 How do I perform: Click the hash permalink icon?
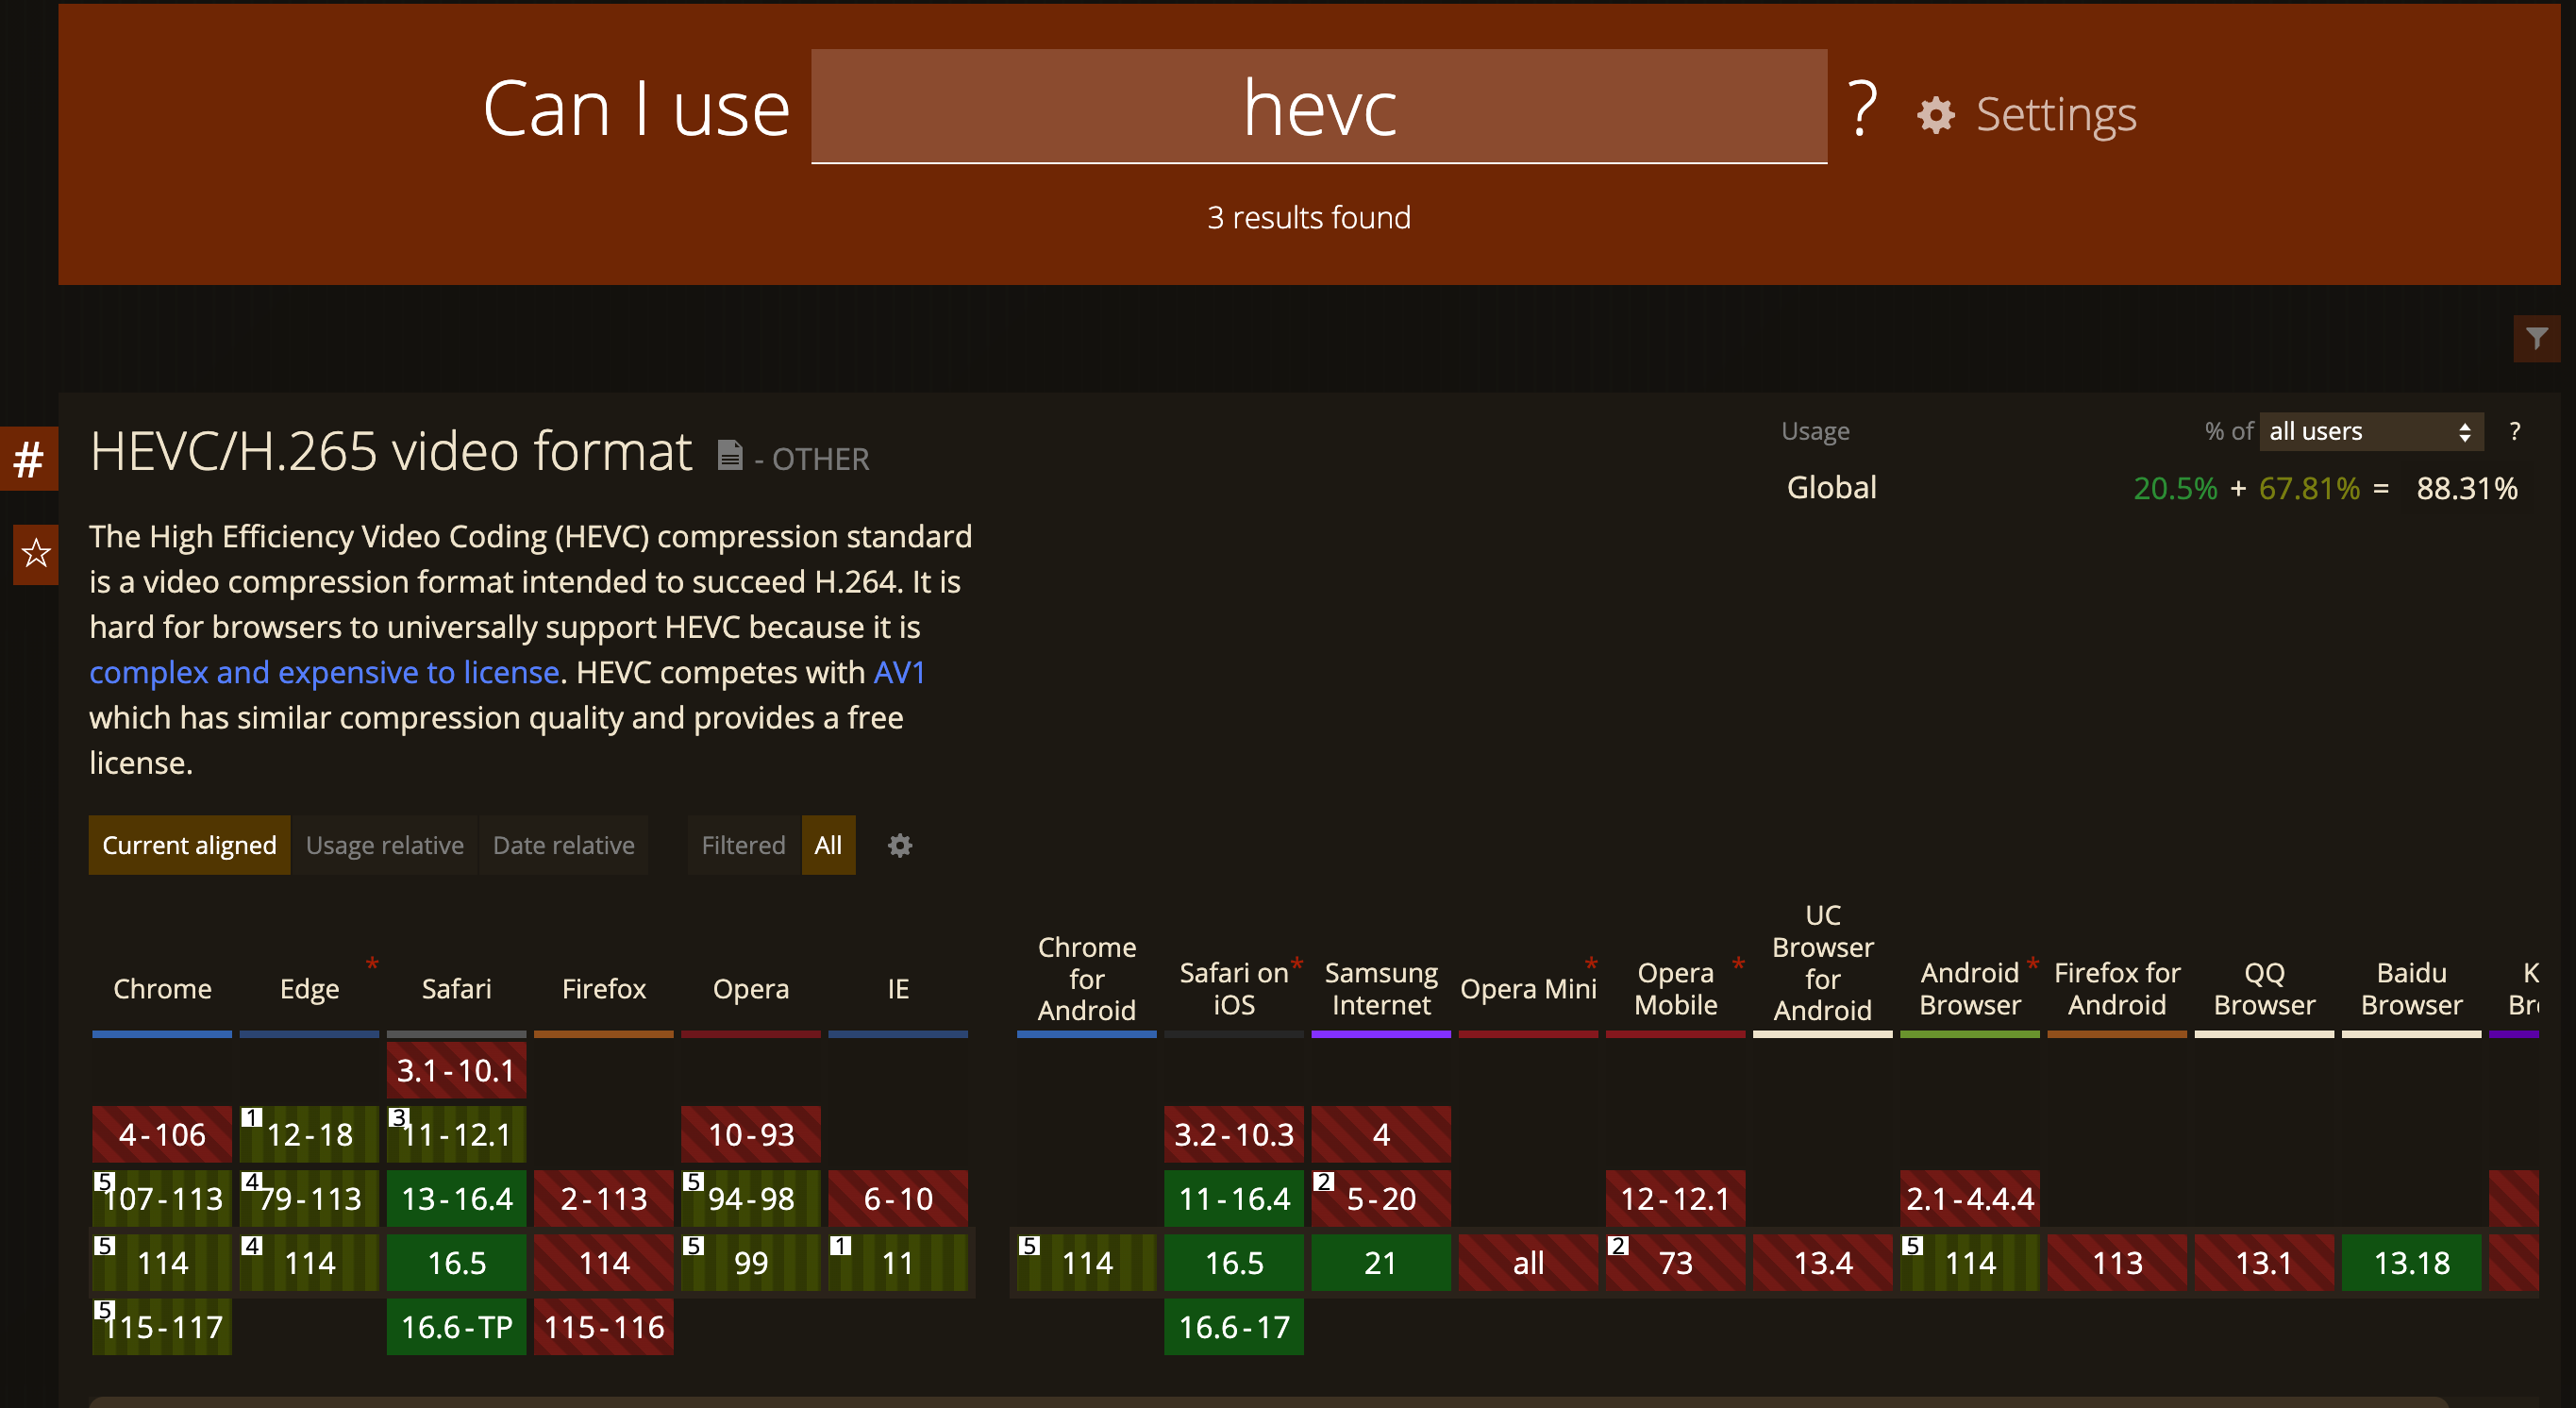click(29, 459)
